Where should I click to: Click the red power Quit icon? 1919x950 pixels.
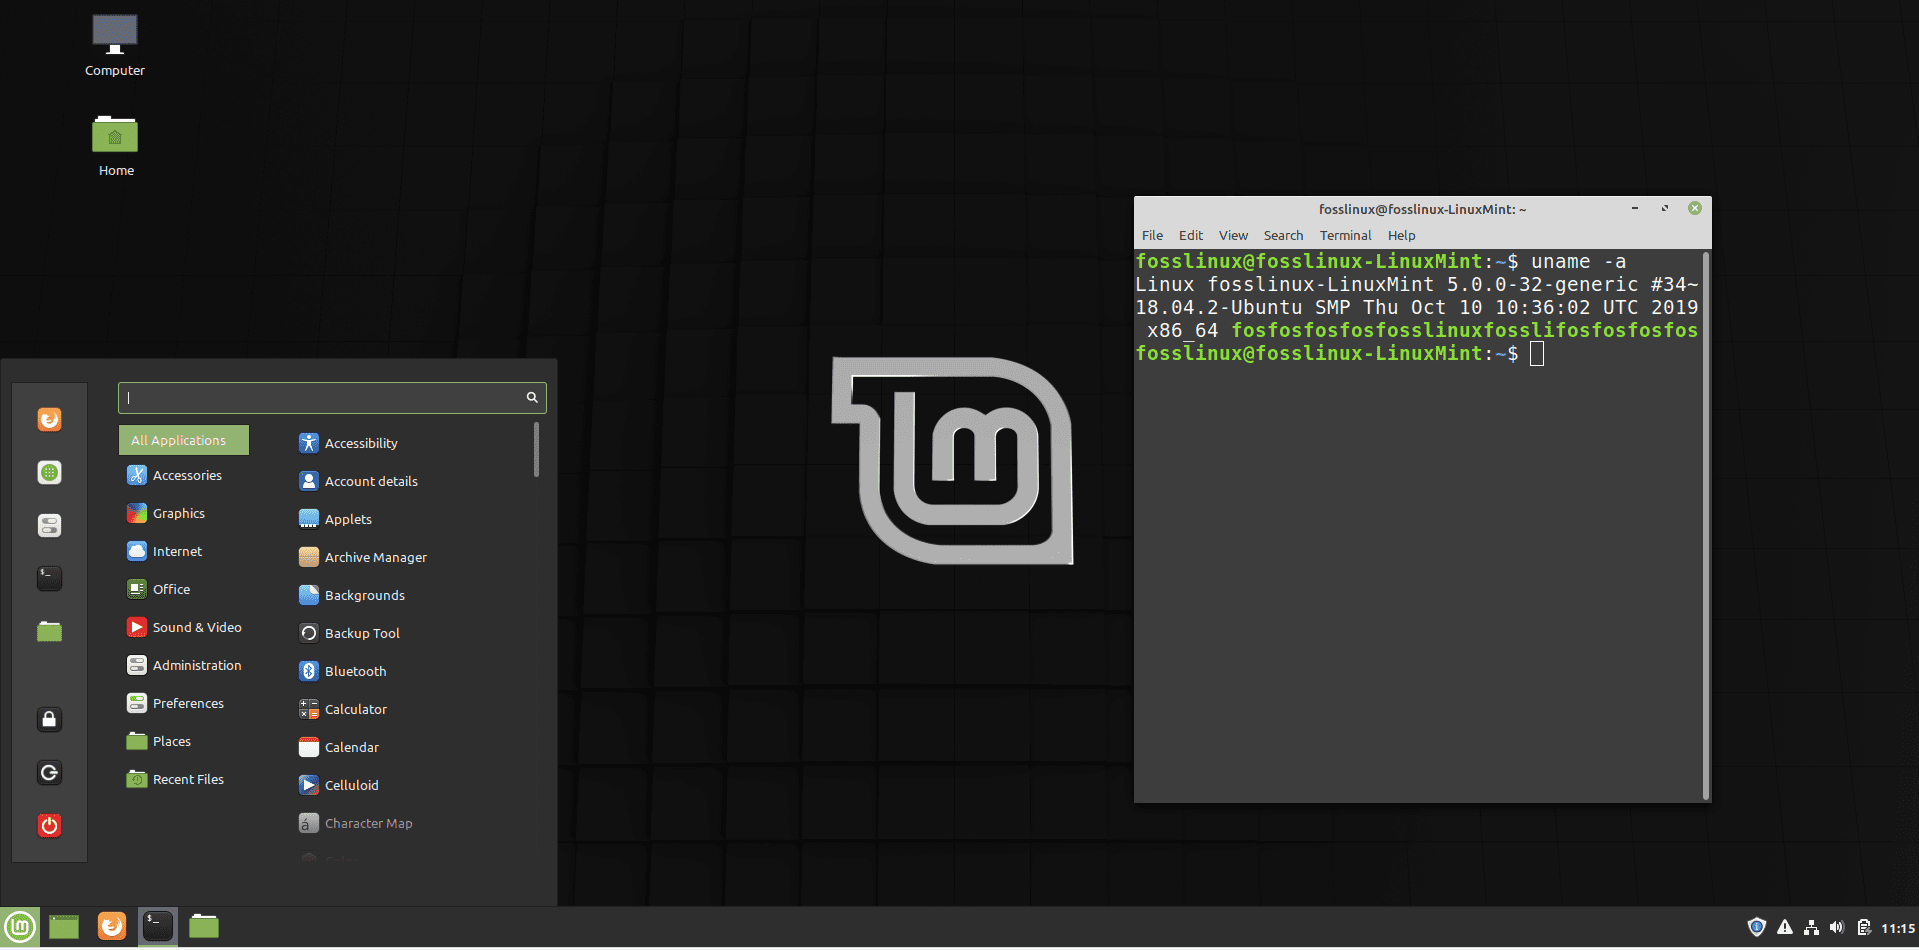(49, 825)
